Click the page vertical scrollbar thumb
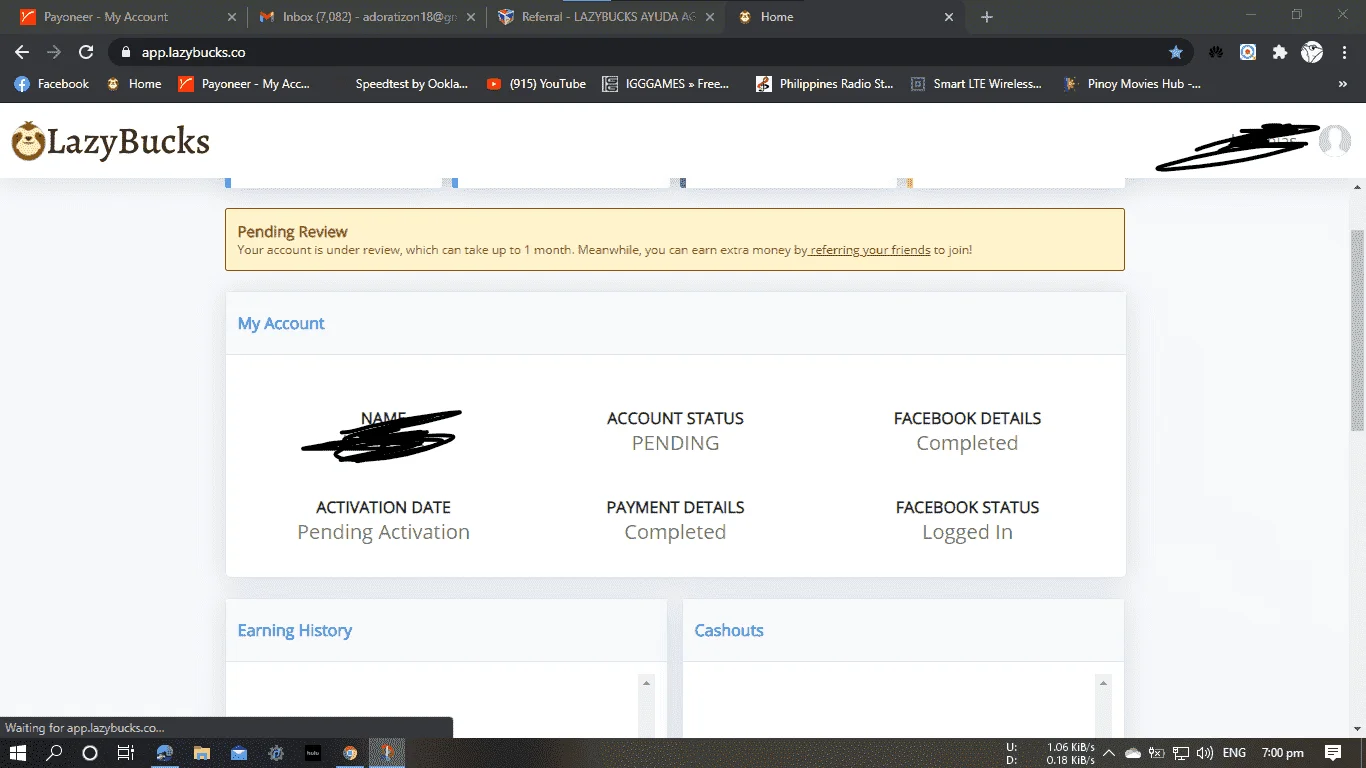Image resolution: width=1366 pixels, height=768 pixels. 1357,329
